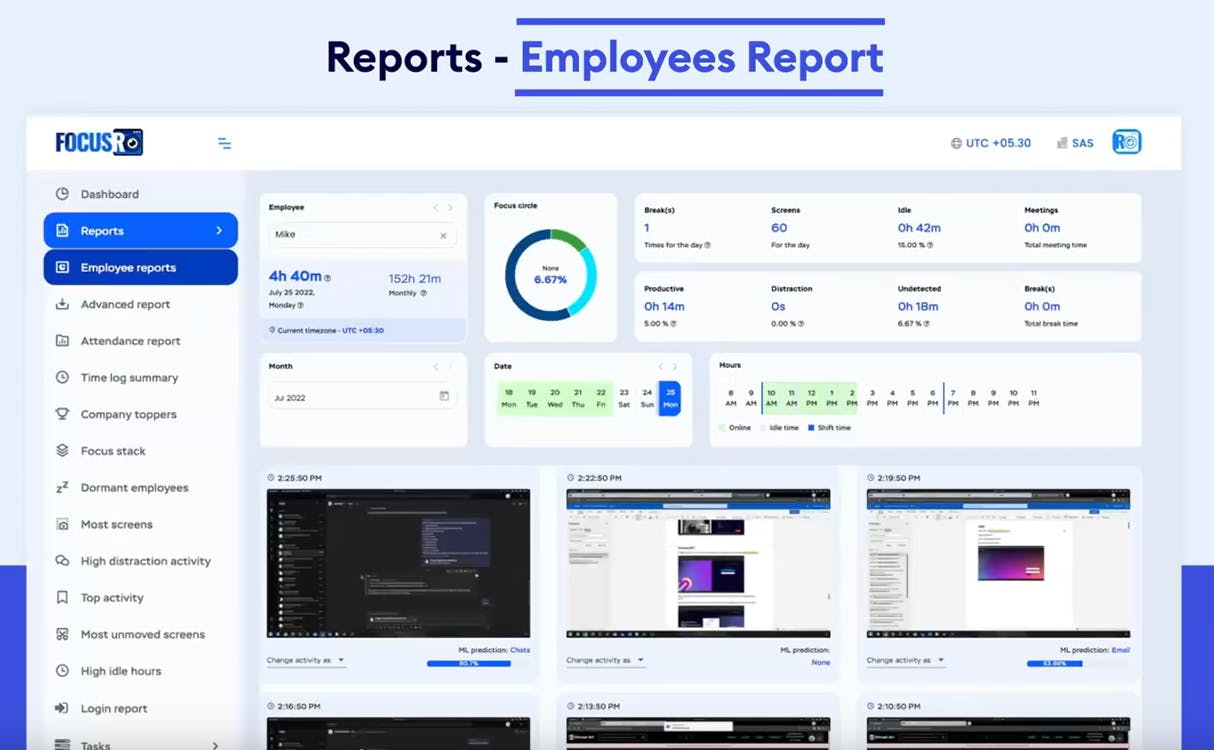Click the Company toppers trophy icon

62,414
